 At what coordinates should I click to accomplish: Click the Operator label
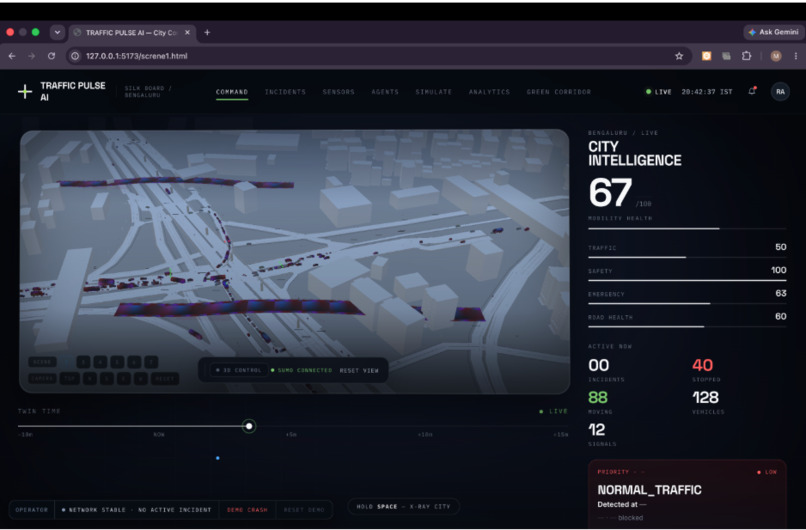[x=32, y=510]
